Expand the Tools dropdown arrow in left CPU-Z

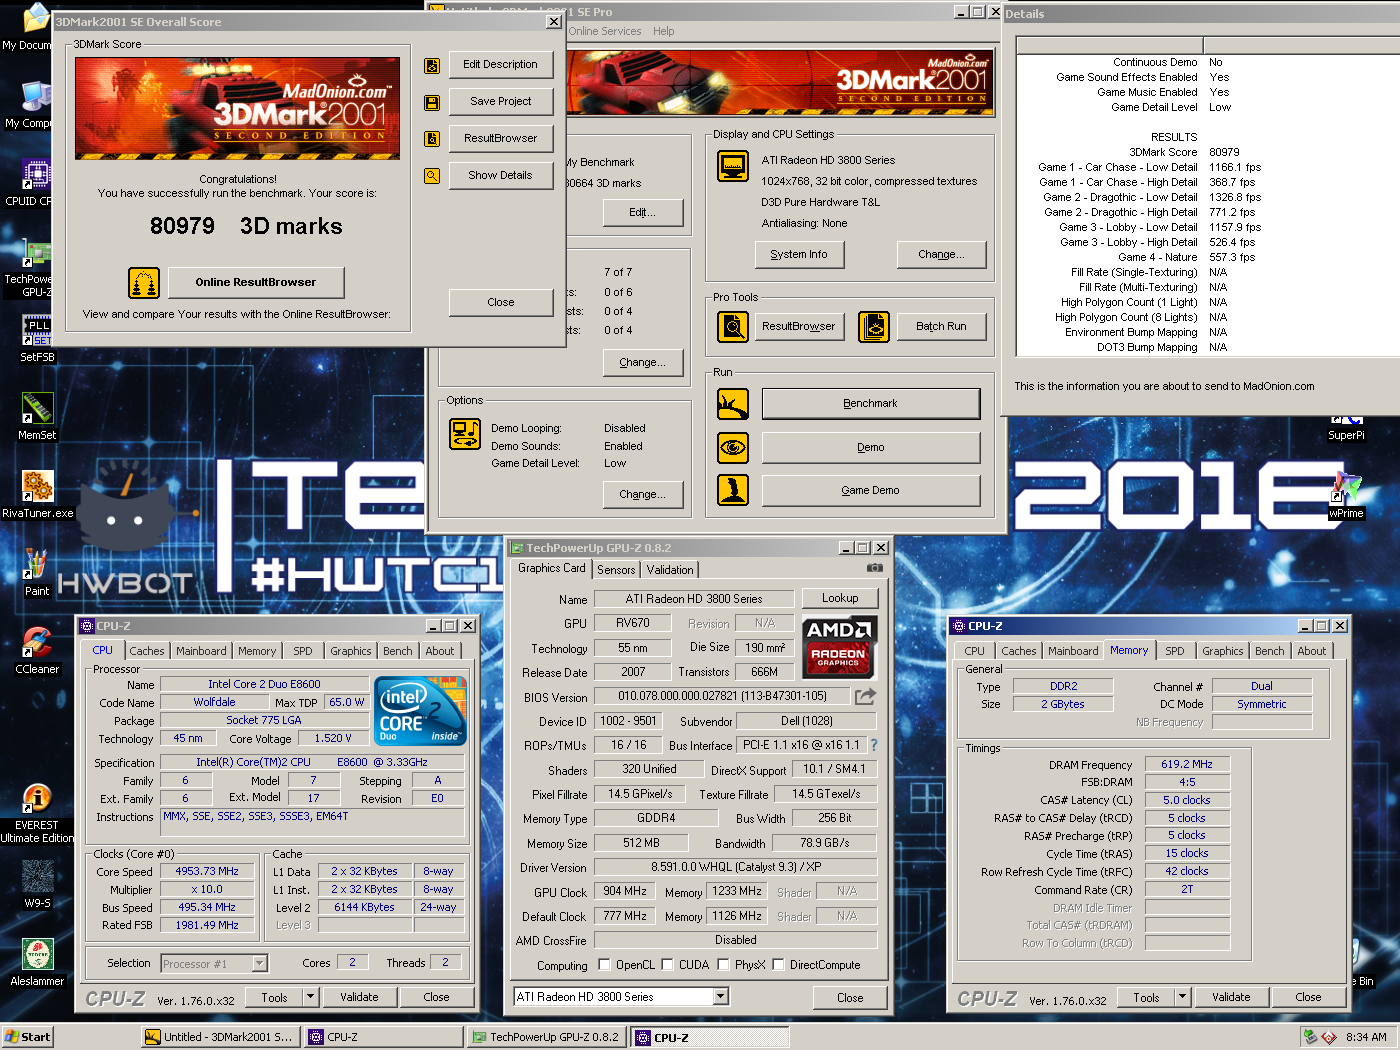tap(310, 997)
